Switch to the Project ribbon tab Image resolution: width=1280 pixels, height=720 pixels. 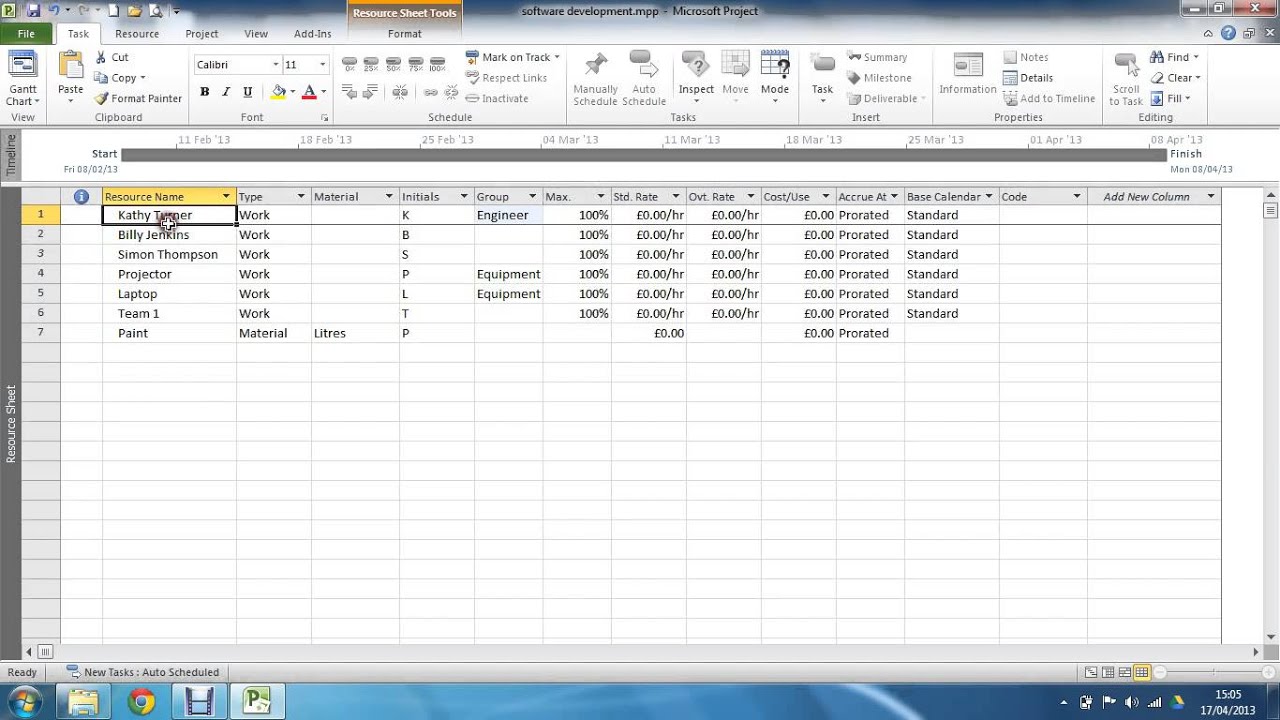pyautogui.click(x=202, y=34)
